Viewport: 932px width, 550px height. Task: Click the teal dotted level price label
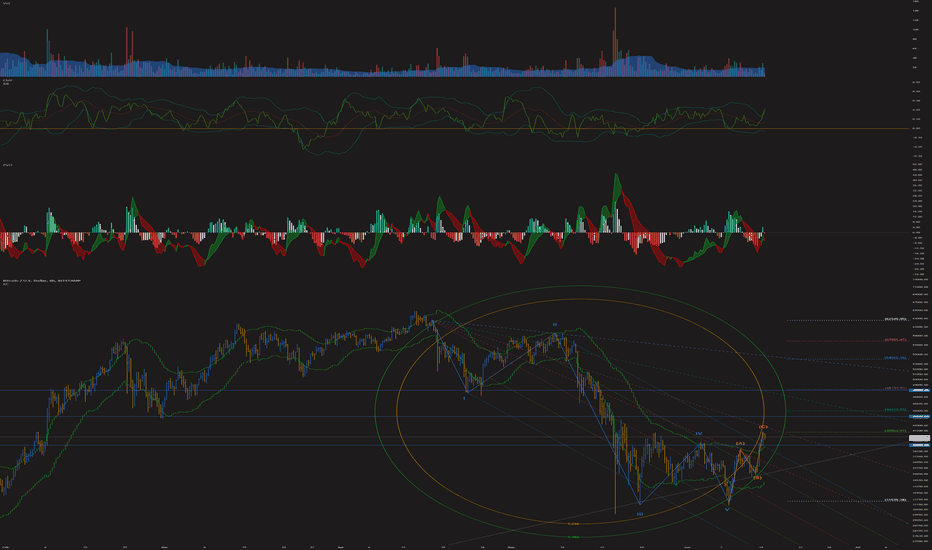(895, 410)
